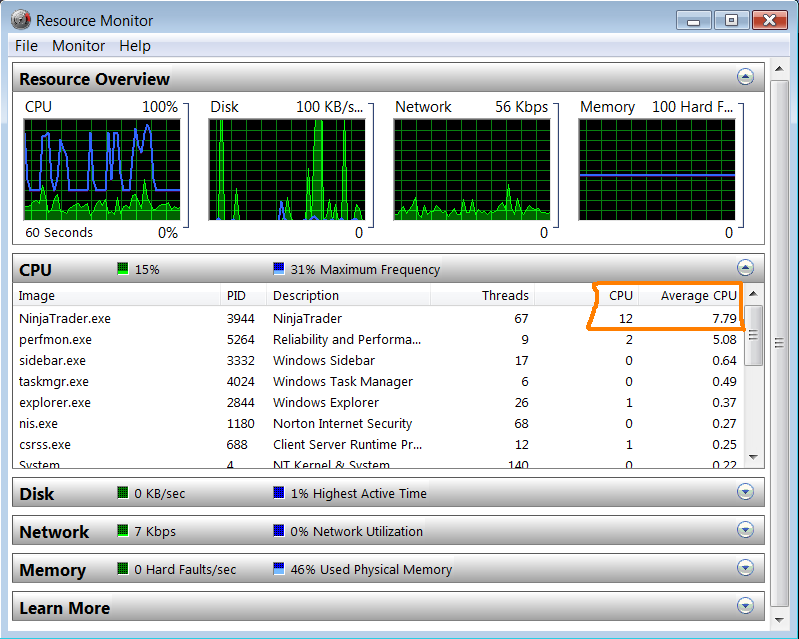Close the Resource Monitor window
This screenshot has height=639, width=799.
tap(769, 20)
